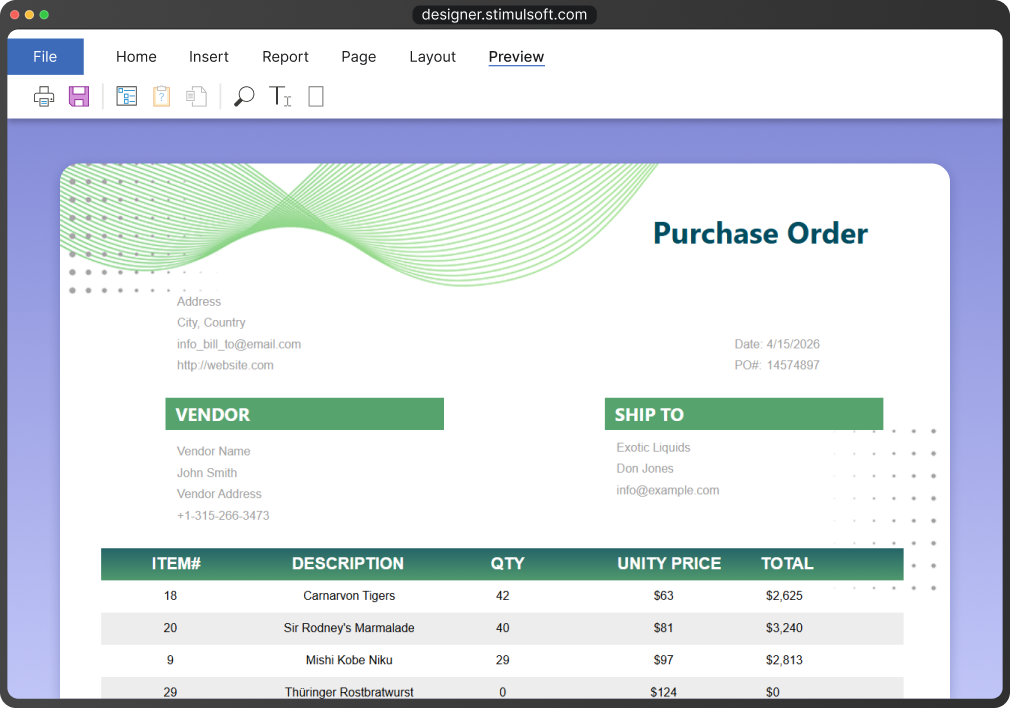Click the Resources document icon

196,97
